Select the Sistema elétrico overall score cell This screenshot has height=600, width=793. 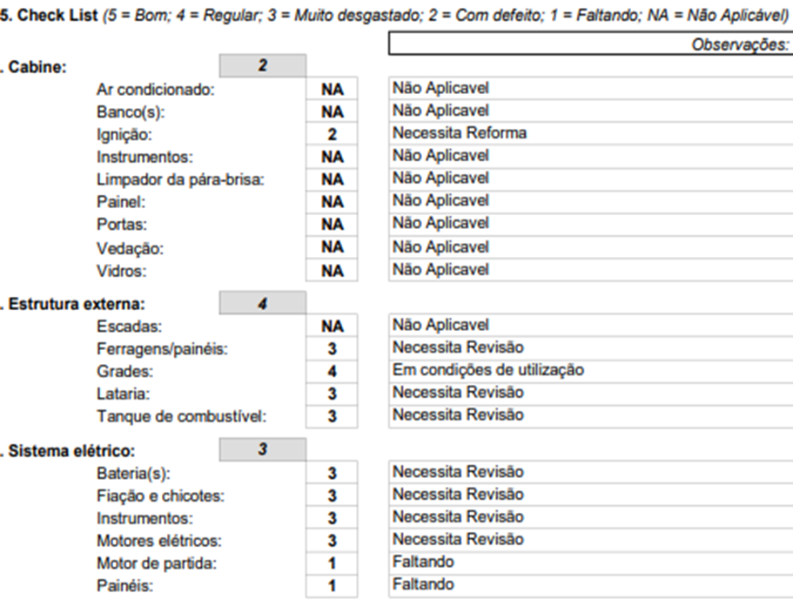coord(262,449)
